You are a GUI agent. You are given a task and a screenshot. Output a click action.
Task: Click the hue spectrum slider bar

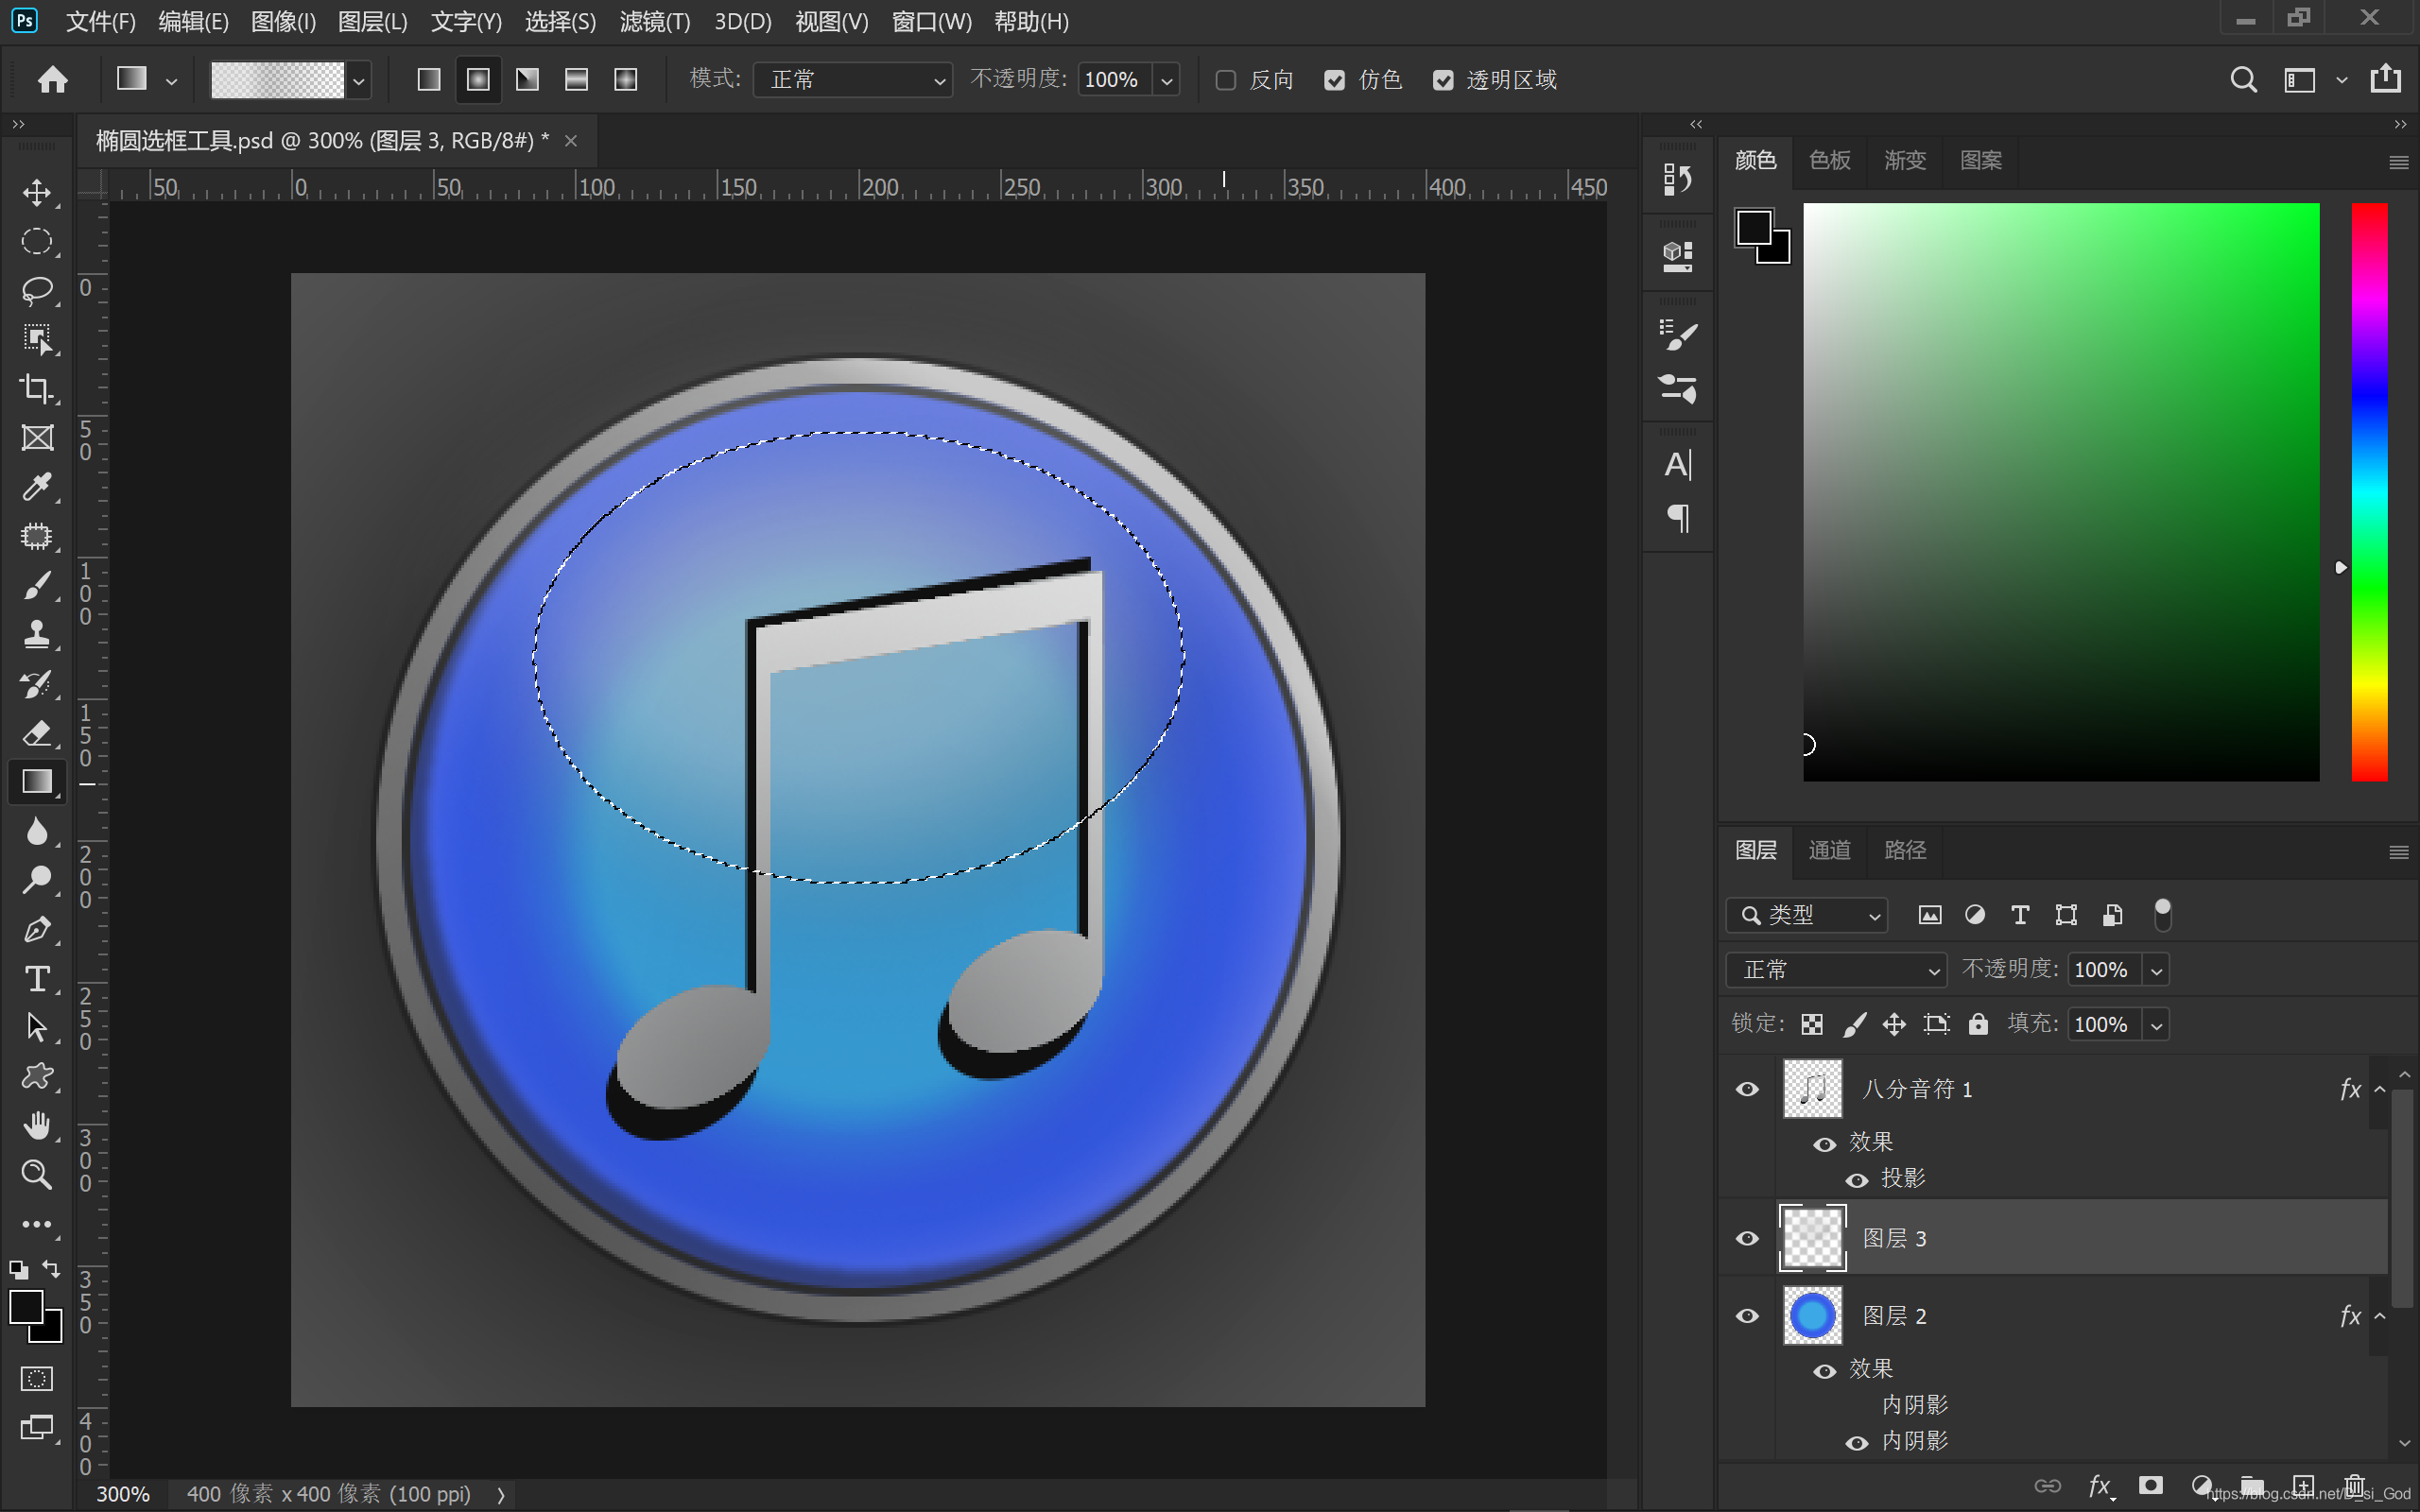click(2368, 492)
